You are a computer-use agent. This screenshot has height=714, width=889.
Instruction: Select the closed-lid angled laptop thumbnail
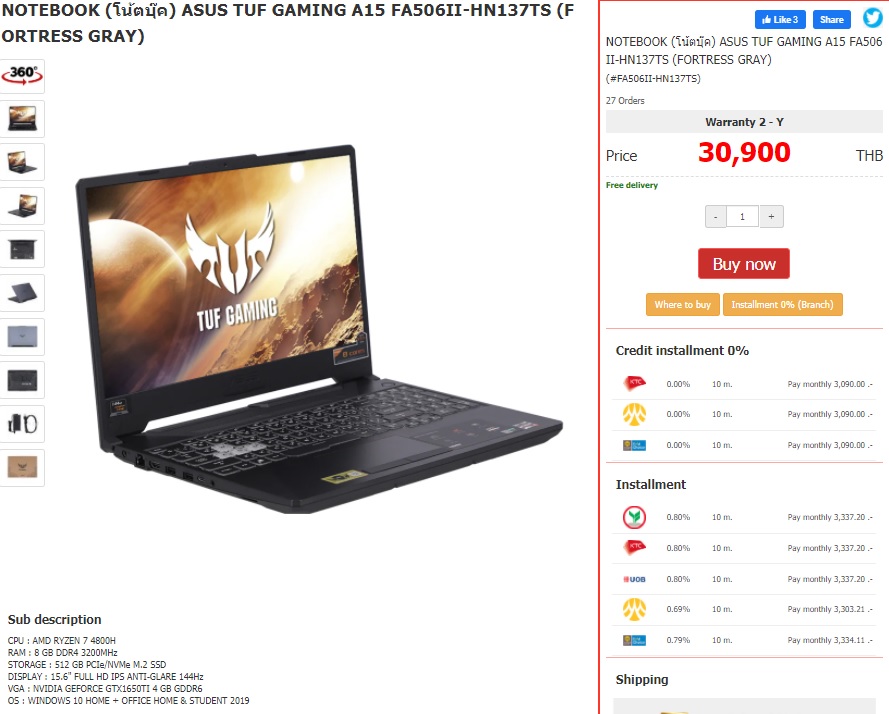tap(22, 293)
